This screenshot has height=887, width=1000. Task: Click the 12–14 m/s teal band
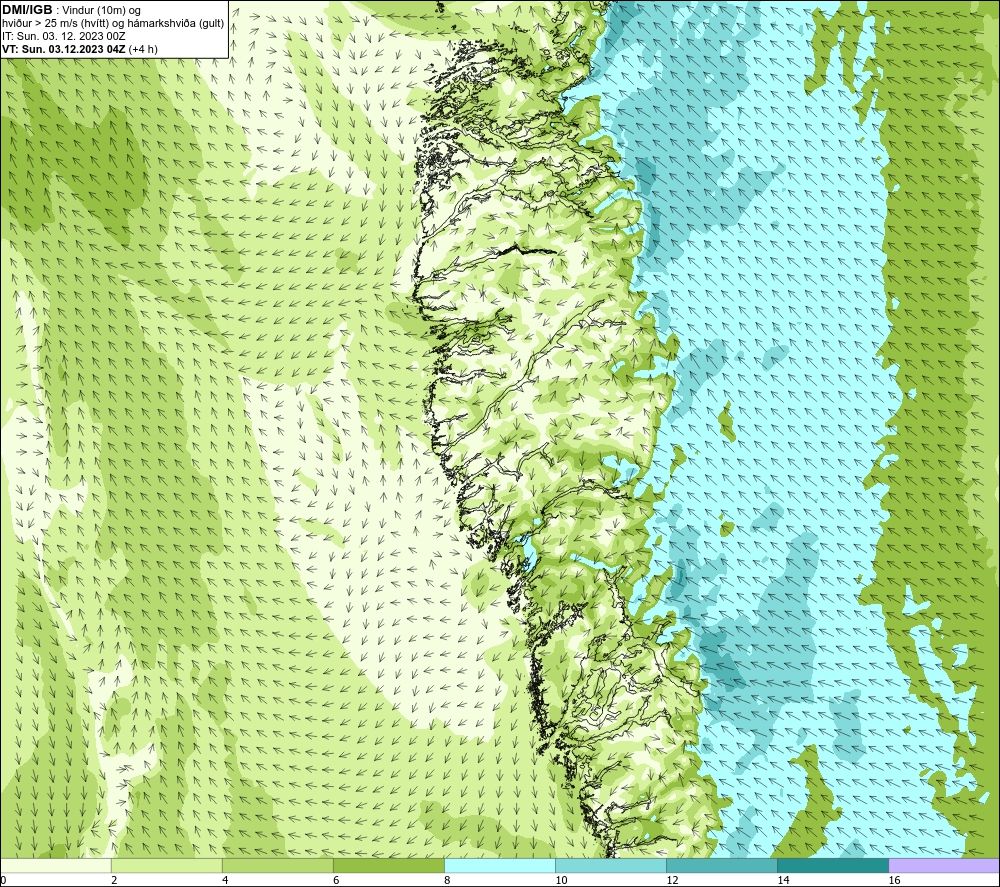(722, 865)
